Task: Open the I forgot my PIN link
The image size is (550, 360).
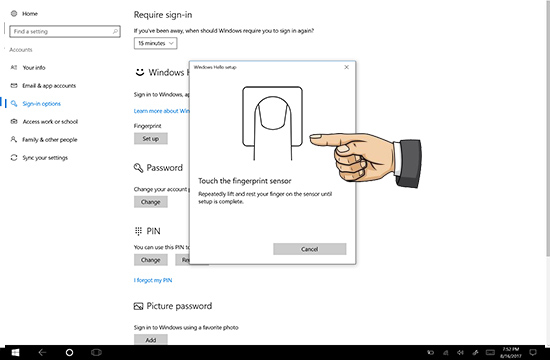Action: coord(153,280)
